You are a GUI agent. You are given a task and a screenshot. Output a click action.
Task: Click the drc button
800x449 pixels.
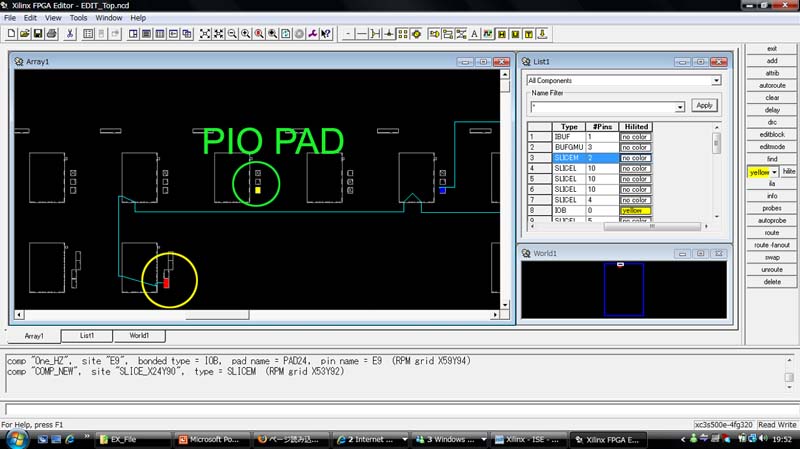click(772, 122)
